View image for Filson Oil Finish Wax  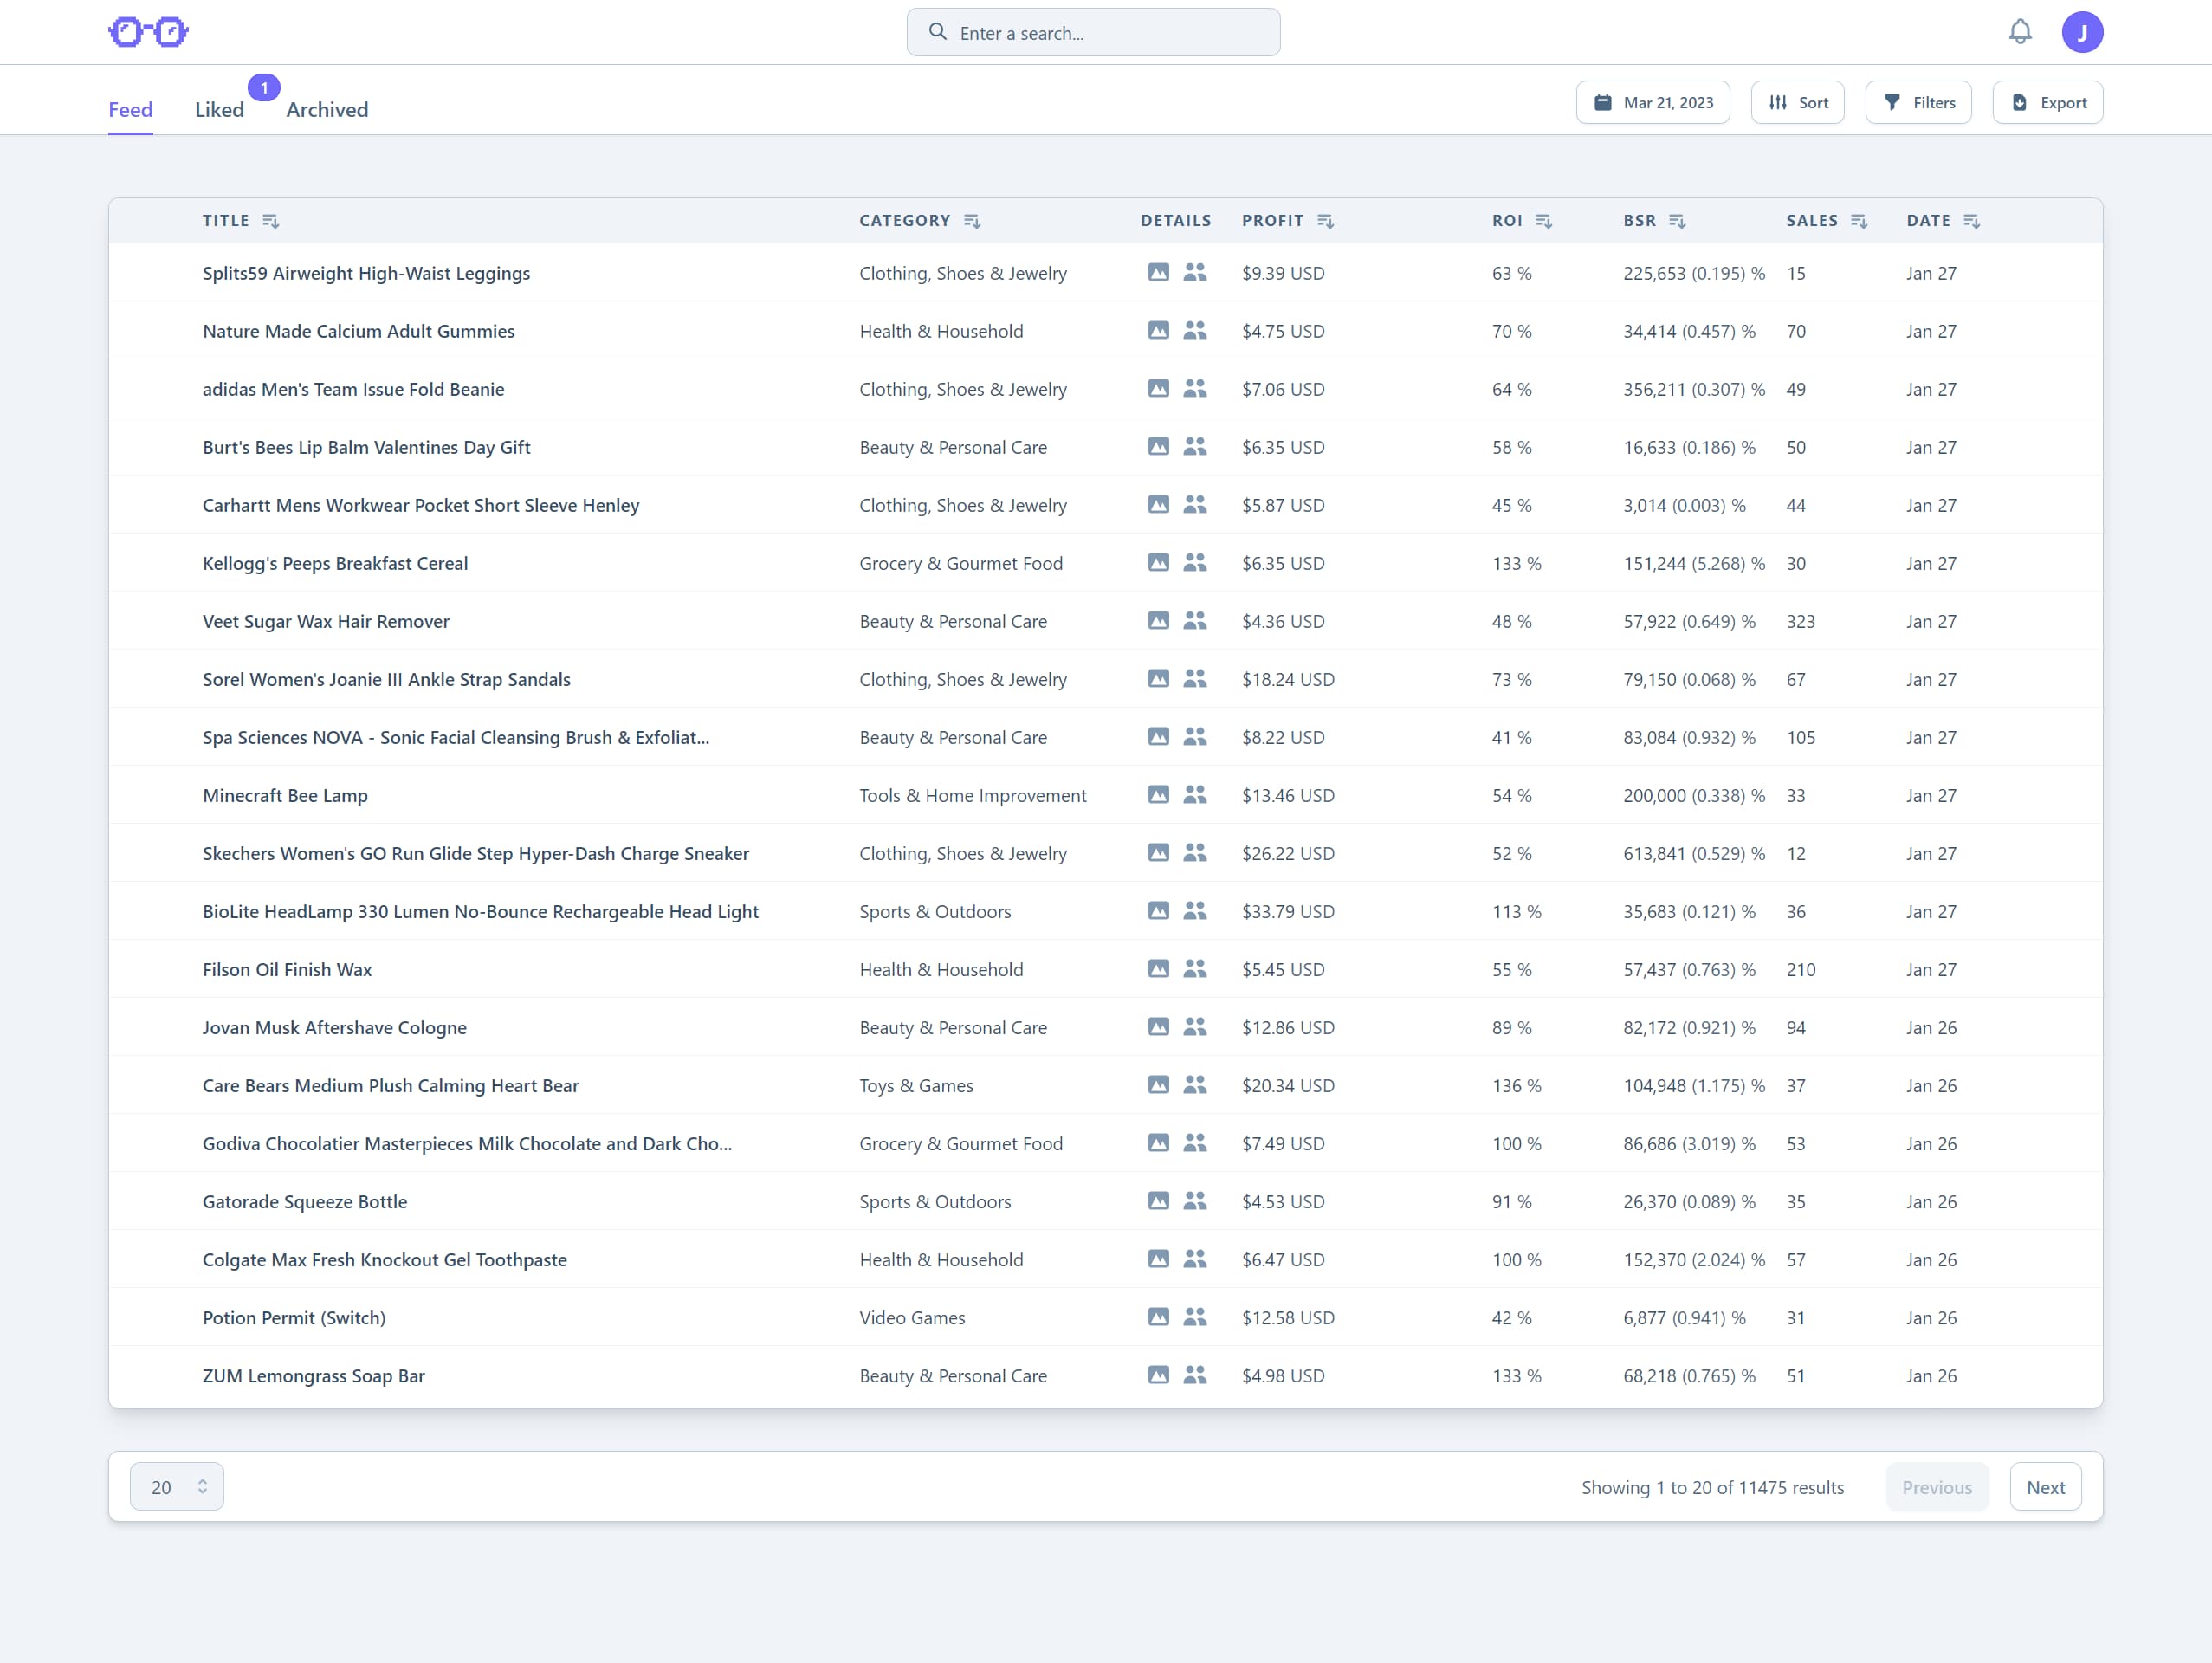(x=1158, y=968)
